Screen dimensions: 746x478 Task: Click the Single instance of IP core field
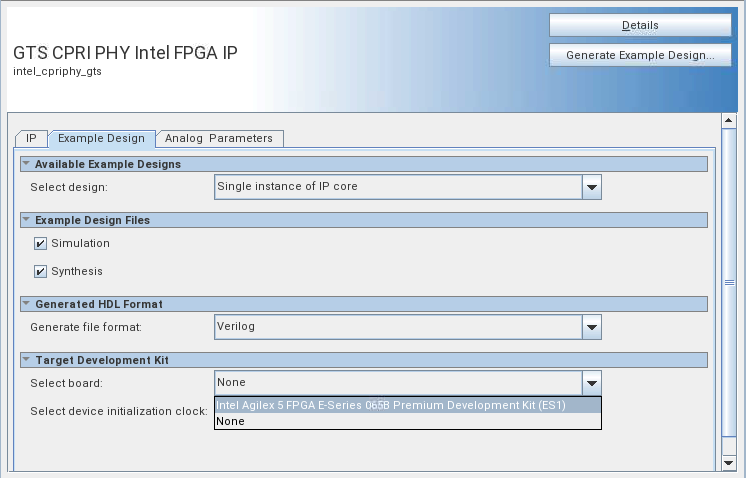398,187
